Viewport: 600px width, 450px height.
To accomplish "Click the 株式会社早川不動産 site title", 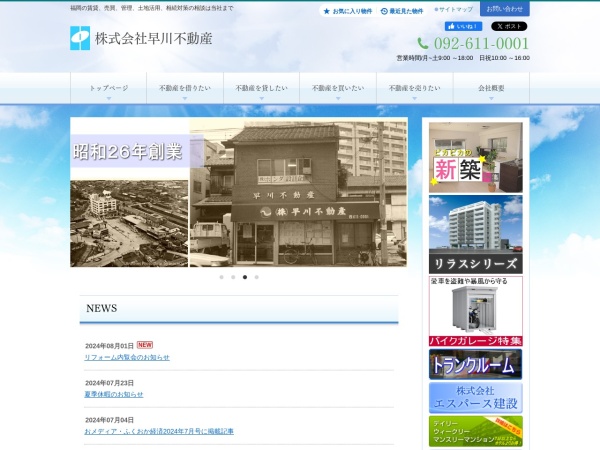I will [x=153, y=38].
